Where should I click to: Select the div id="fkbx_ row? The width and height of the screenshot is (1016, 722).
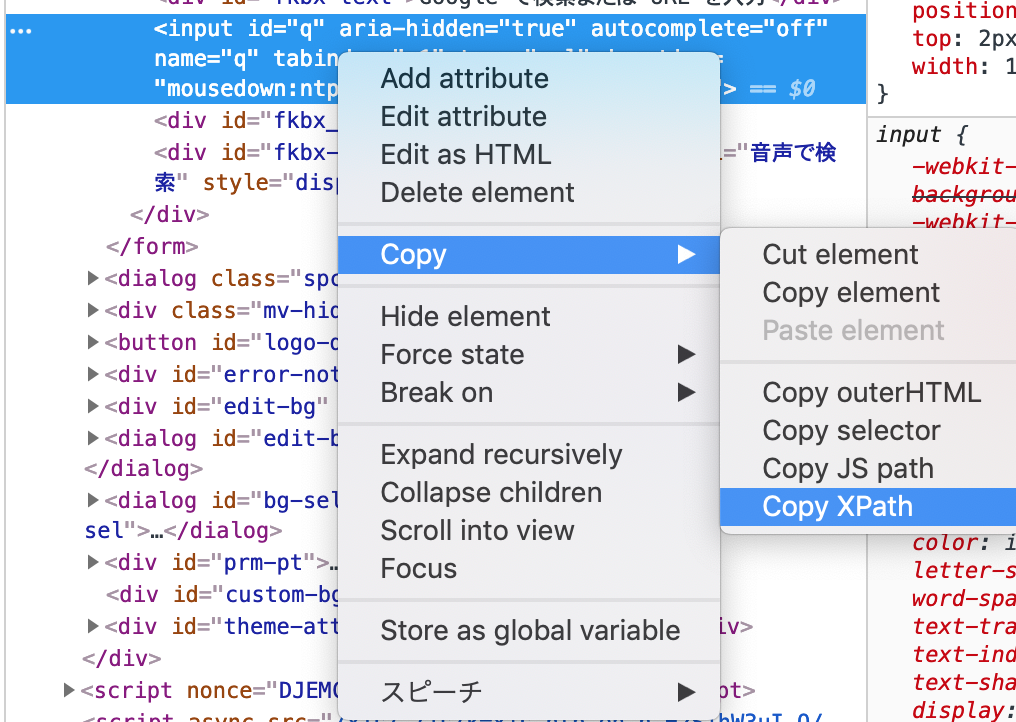[x=246, y=121]
